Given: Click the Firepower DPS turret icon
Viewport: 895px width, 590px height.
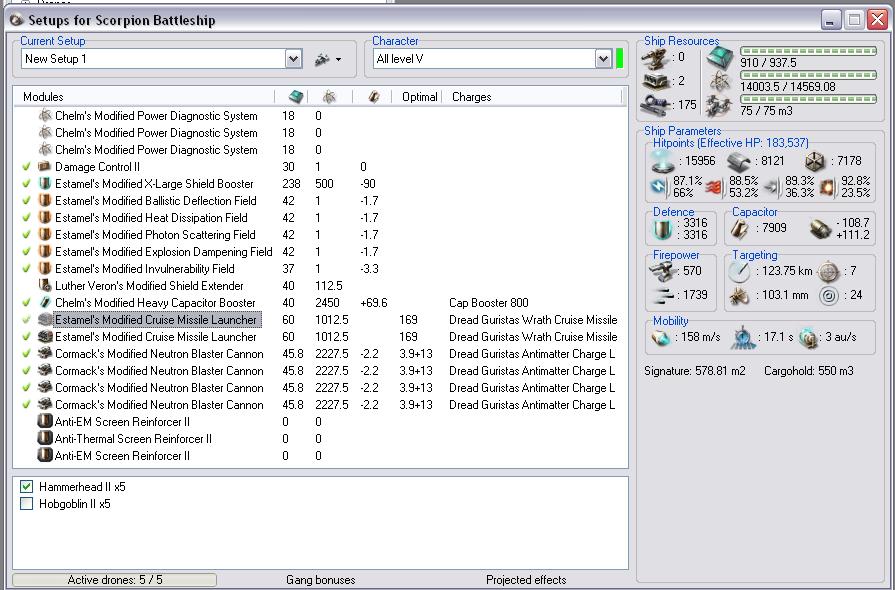Looking at the screenshot, I should point(663,271).
